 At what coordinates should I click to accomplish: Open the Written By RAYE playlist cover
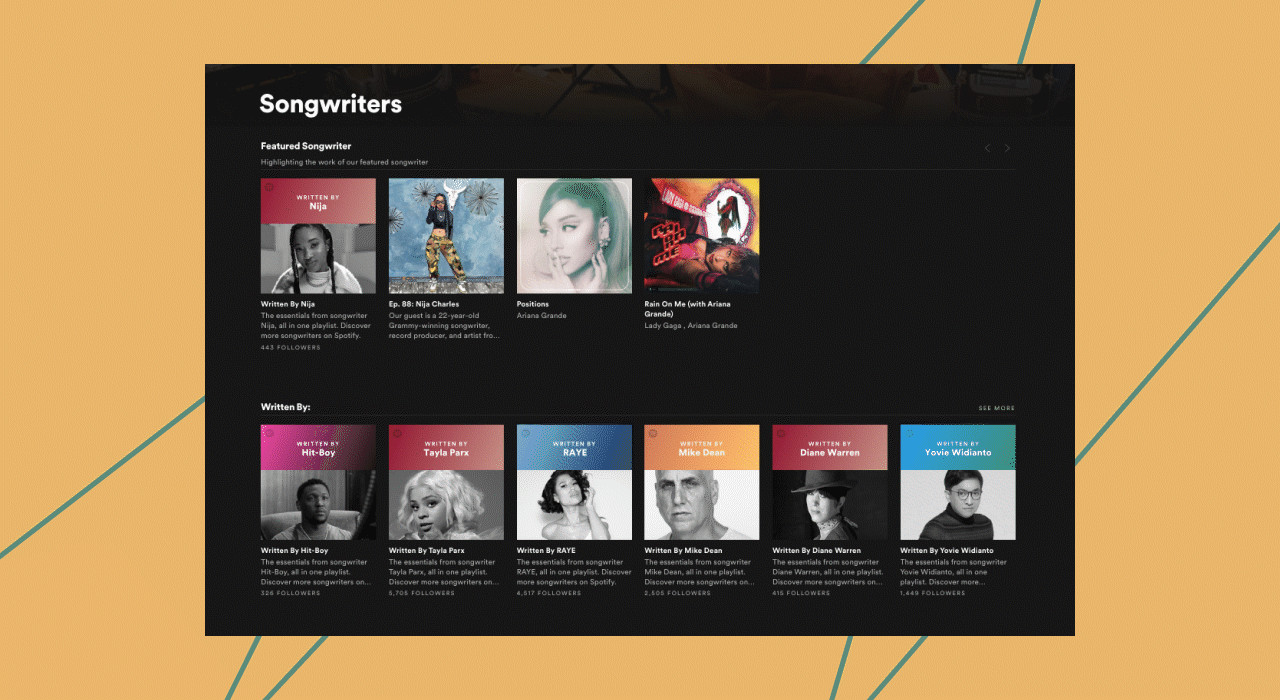[x=574, y=482]
